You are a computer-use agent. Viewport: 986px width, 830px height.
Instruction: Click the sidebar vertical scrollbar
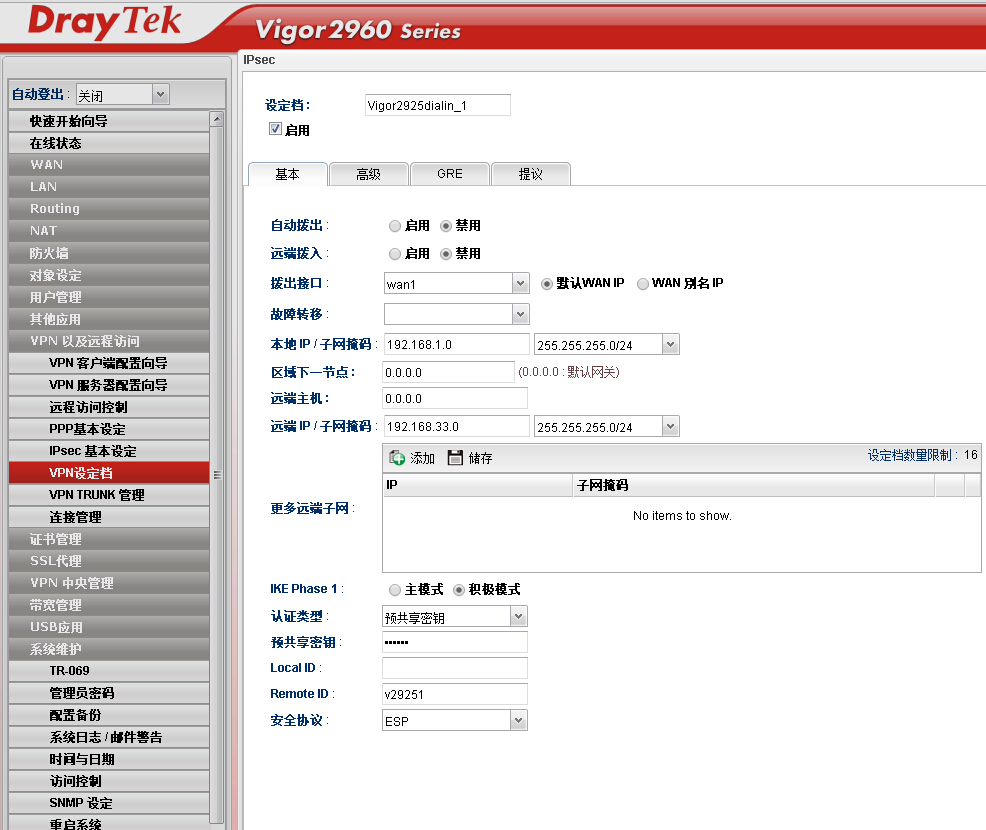(x=216, y=474)
